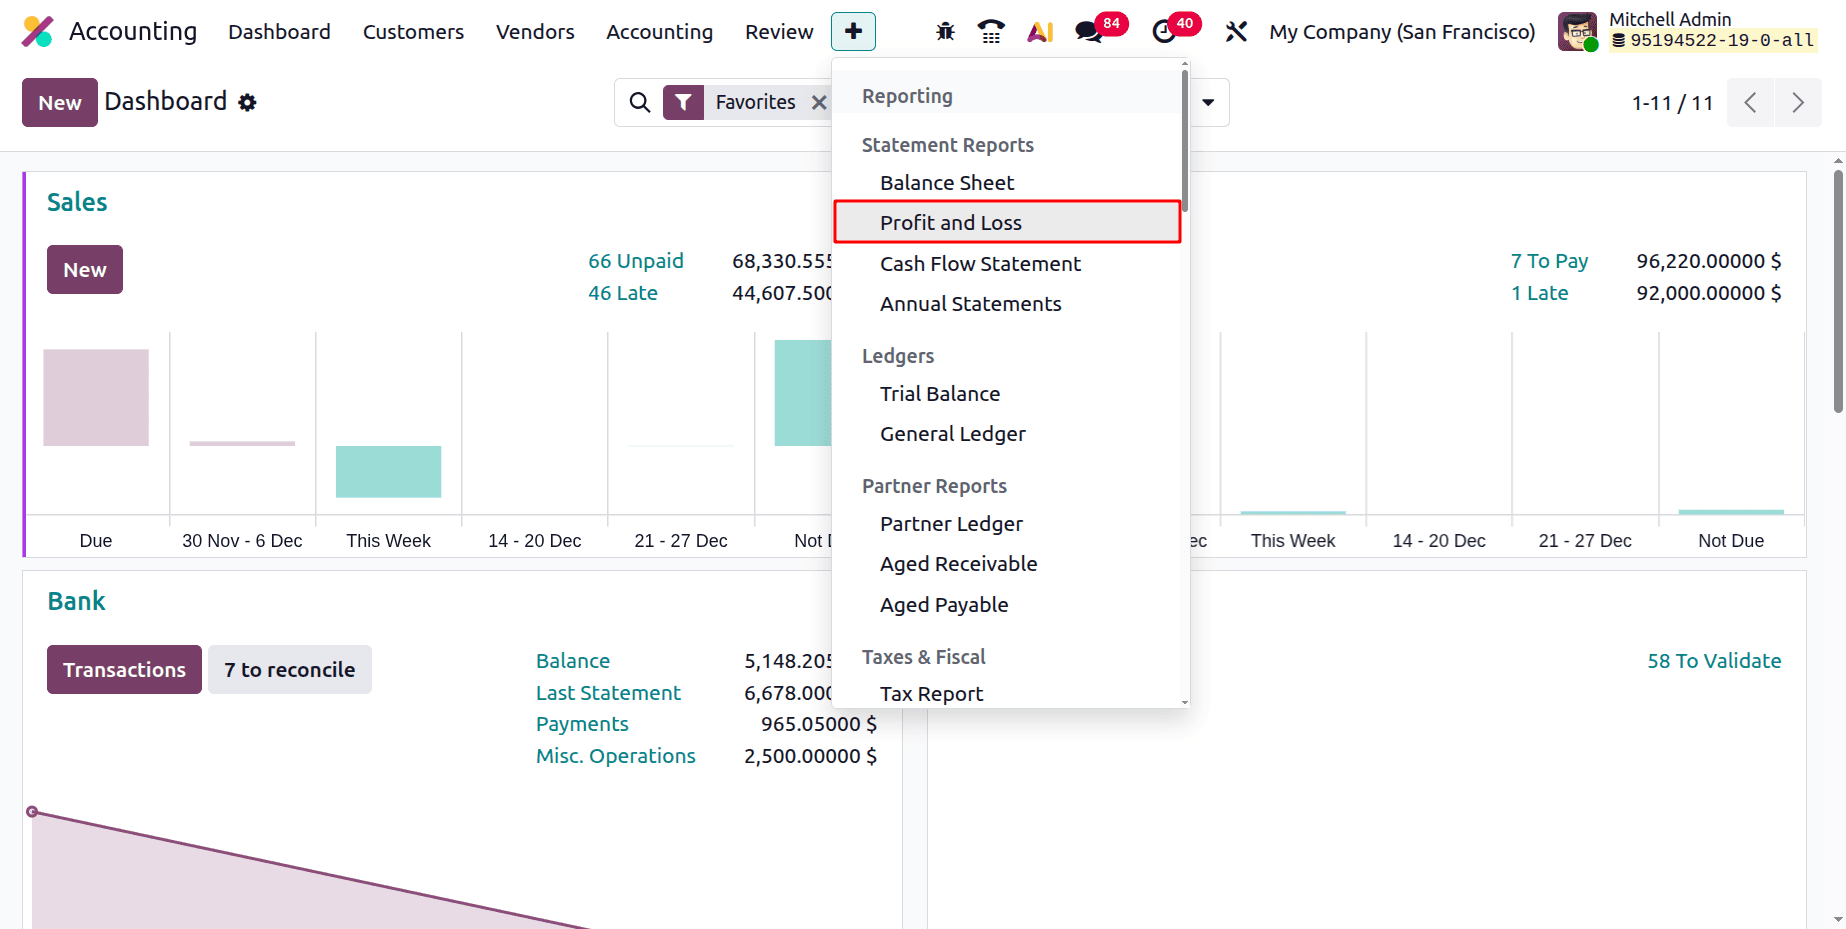Open the Reporting plus dropdown menu
This screenshot has width=1846, height=929.
coord(853,31)
